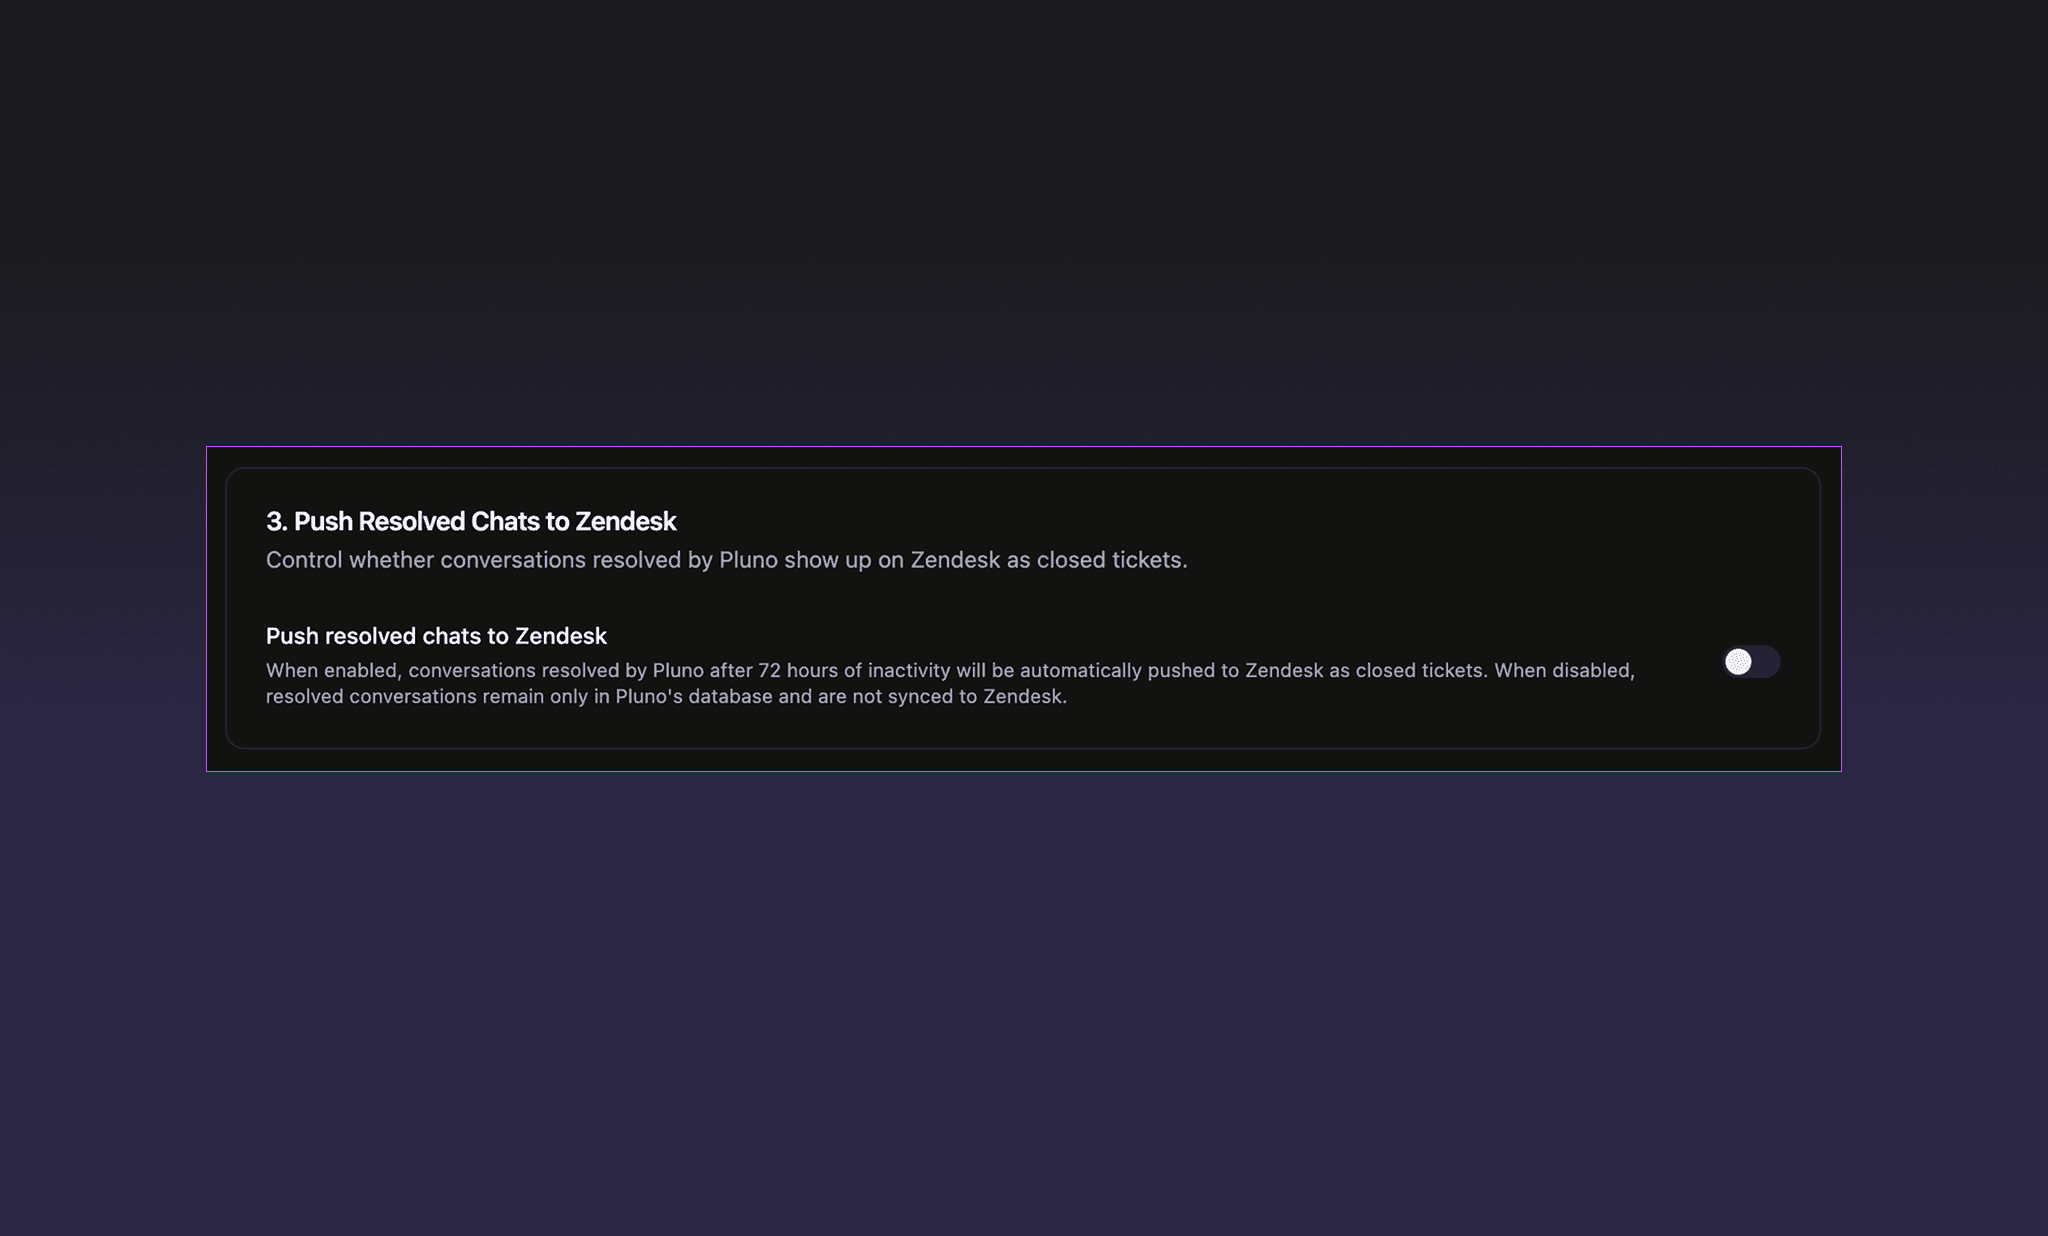2048x1236 pixels.
Task: Click 'When disabled,' in the toggle description
Action: [1564, 670]
